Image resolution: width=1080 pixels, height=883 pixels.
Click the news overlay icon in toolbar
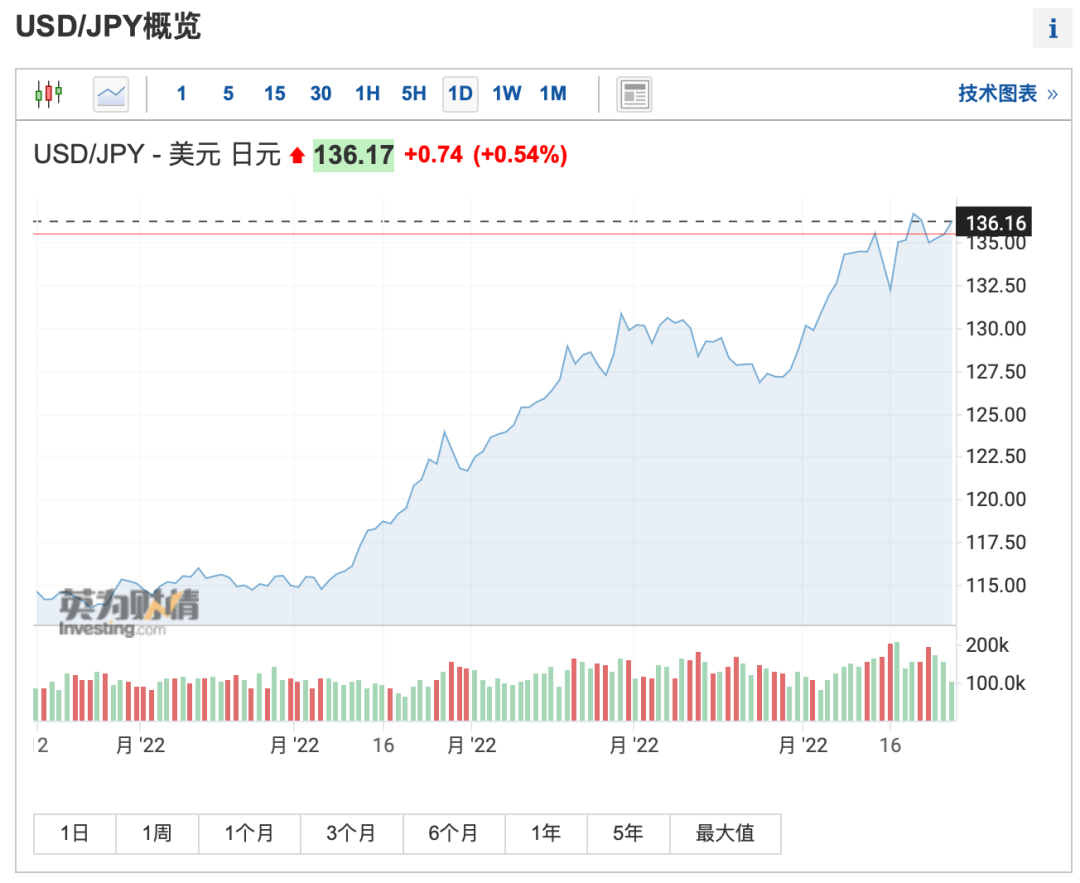click(634, 94)
